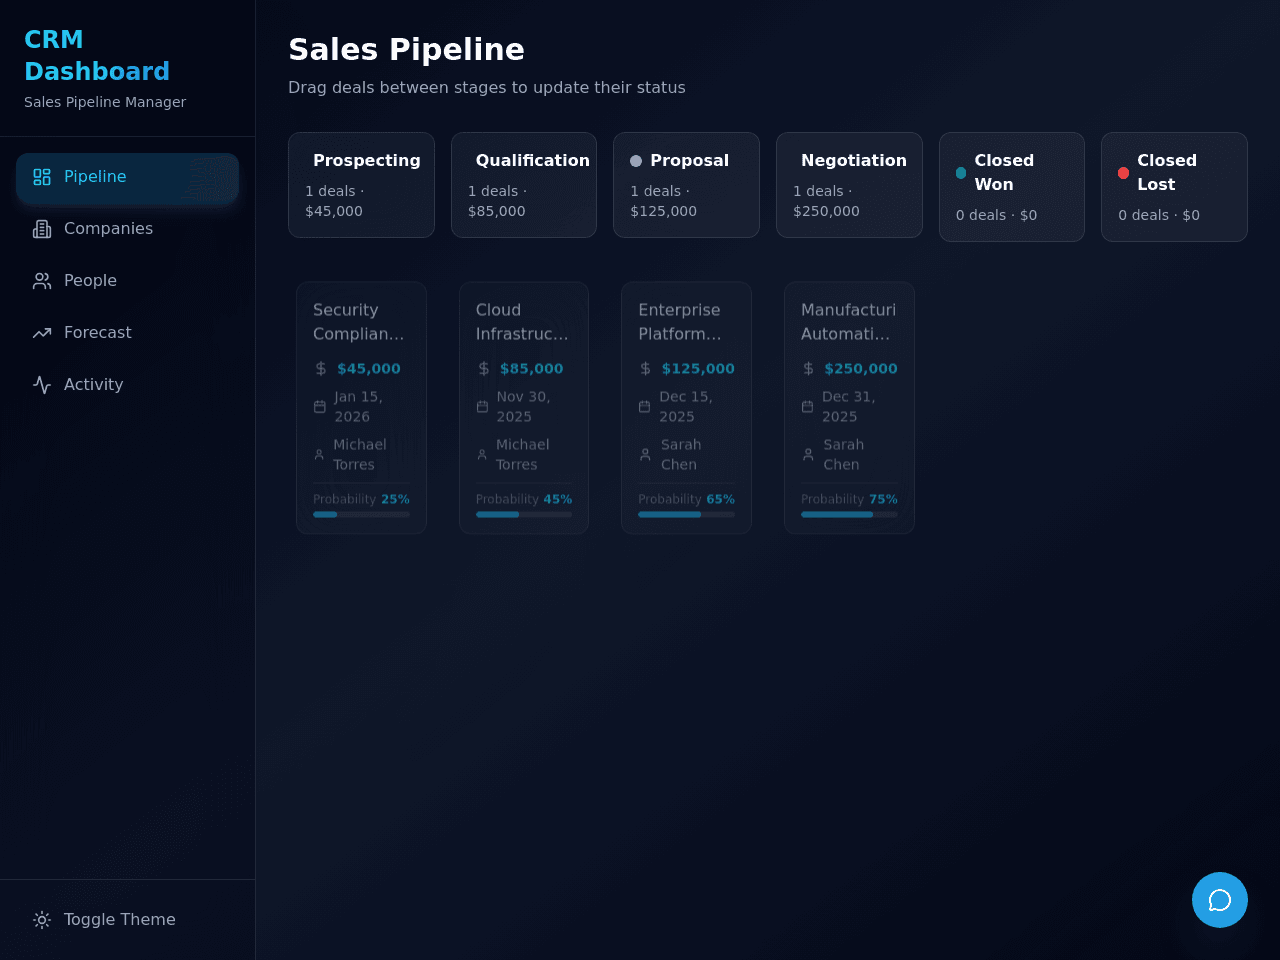Click dollar icon on Security Compliance card
1280x960 pixels.
321,369
